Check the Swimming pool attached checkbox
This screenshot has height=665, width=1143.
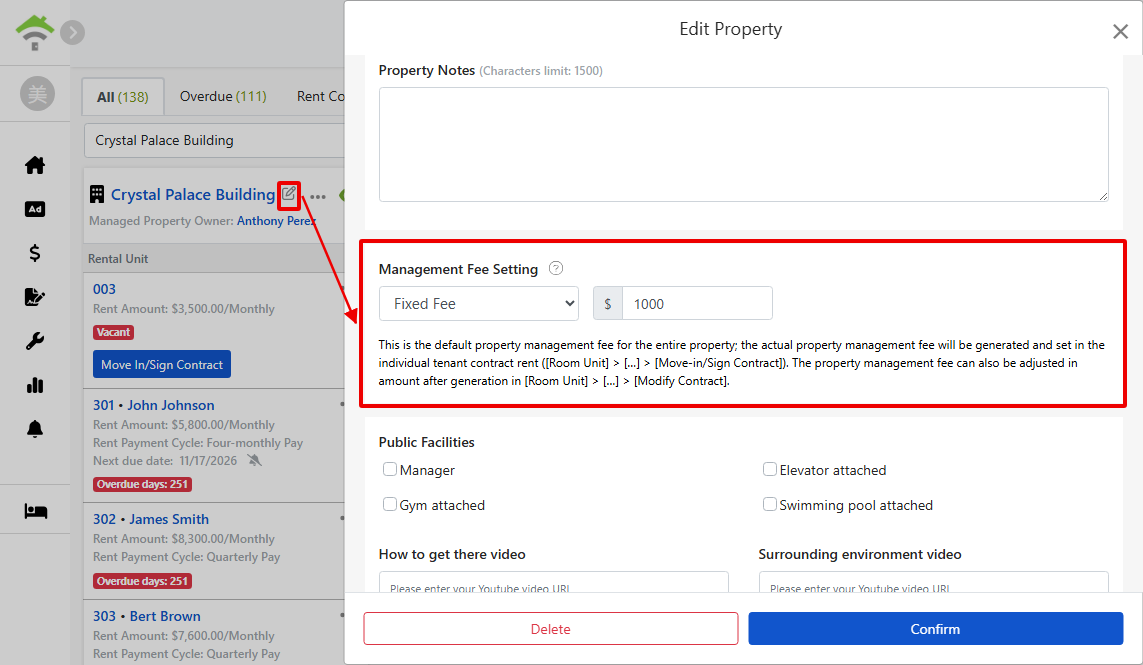point(770,504)
